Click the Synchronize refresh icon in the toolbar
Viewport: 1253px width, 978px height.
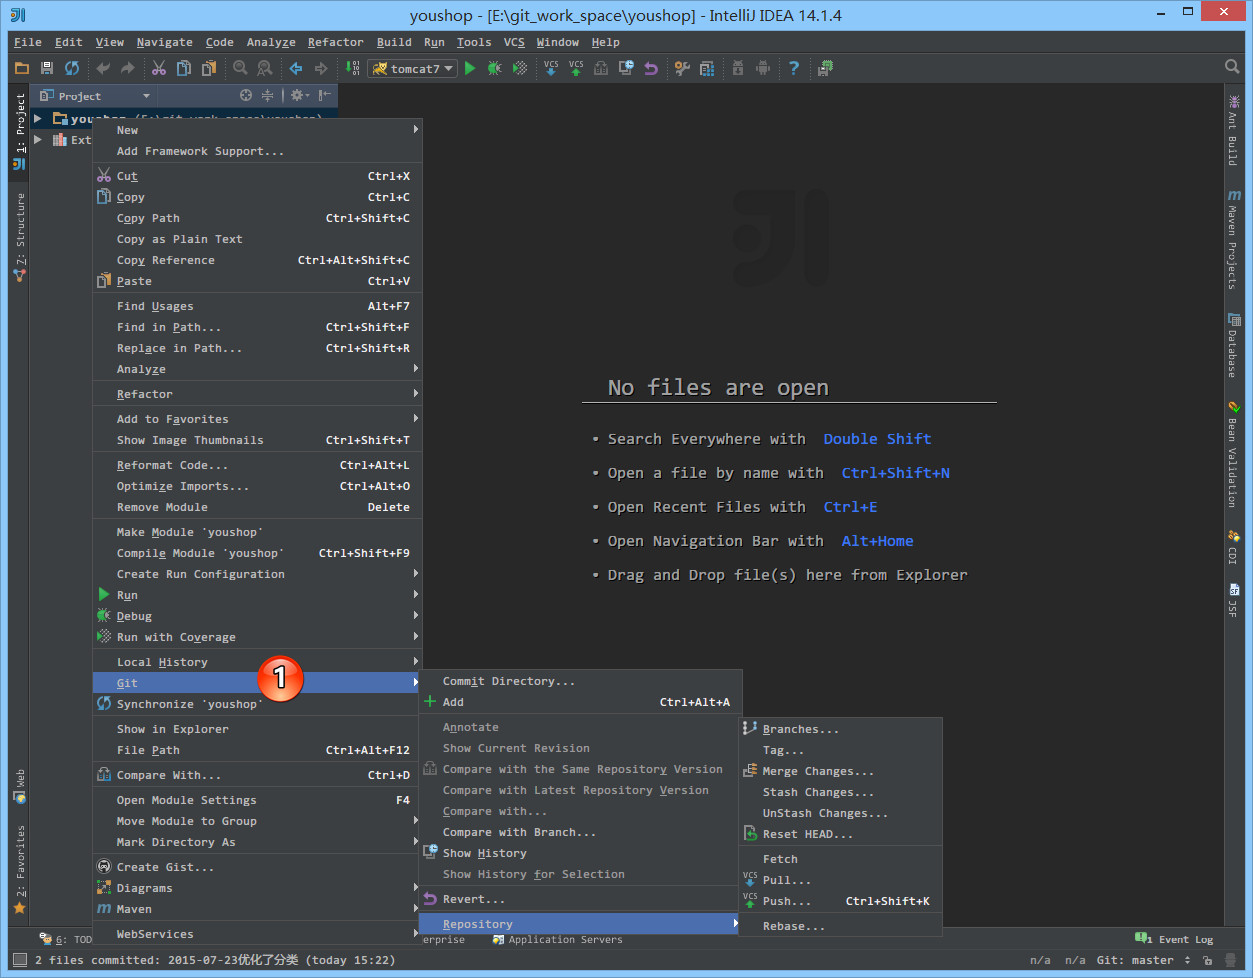(x=72, y=68)
